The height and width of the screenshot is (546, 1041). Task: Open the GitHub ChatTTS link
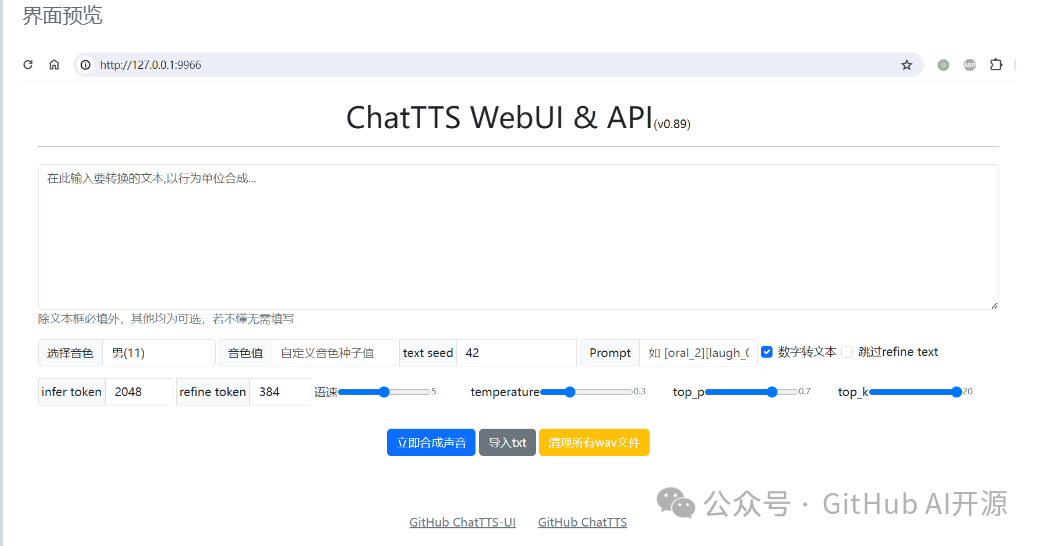pos(582,522)
